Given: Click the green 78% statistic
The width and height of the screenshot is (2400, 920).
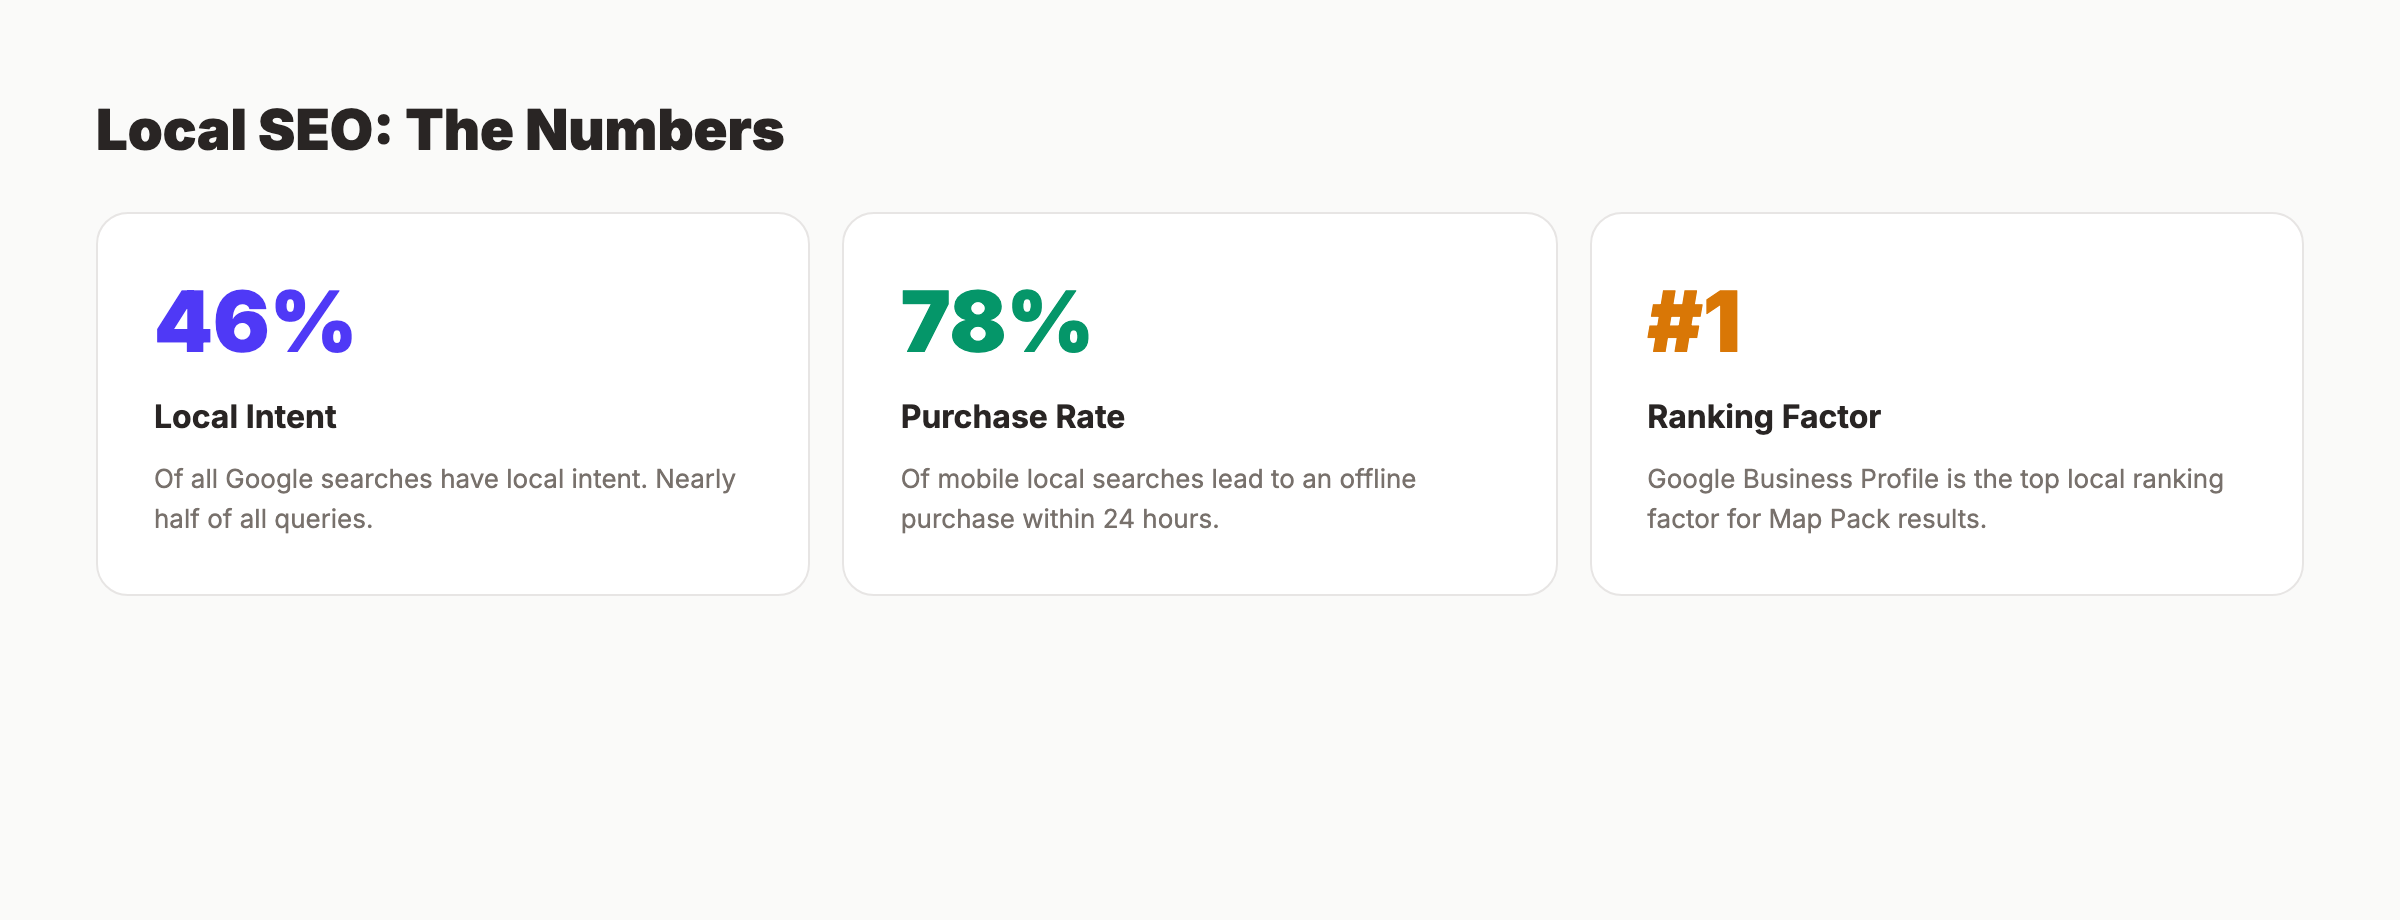Looking at the screenshot, I should [995, 322].
